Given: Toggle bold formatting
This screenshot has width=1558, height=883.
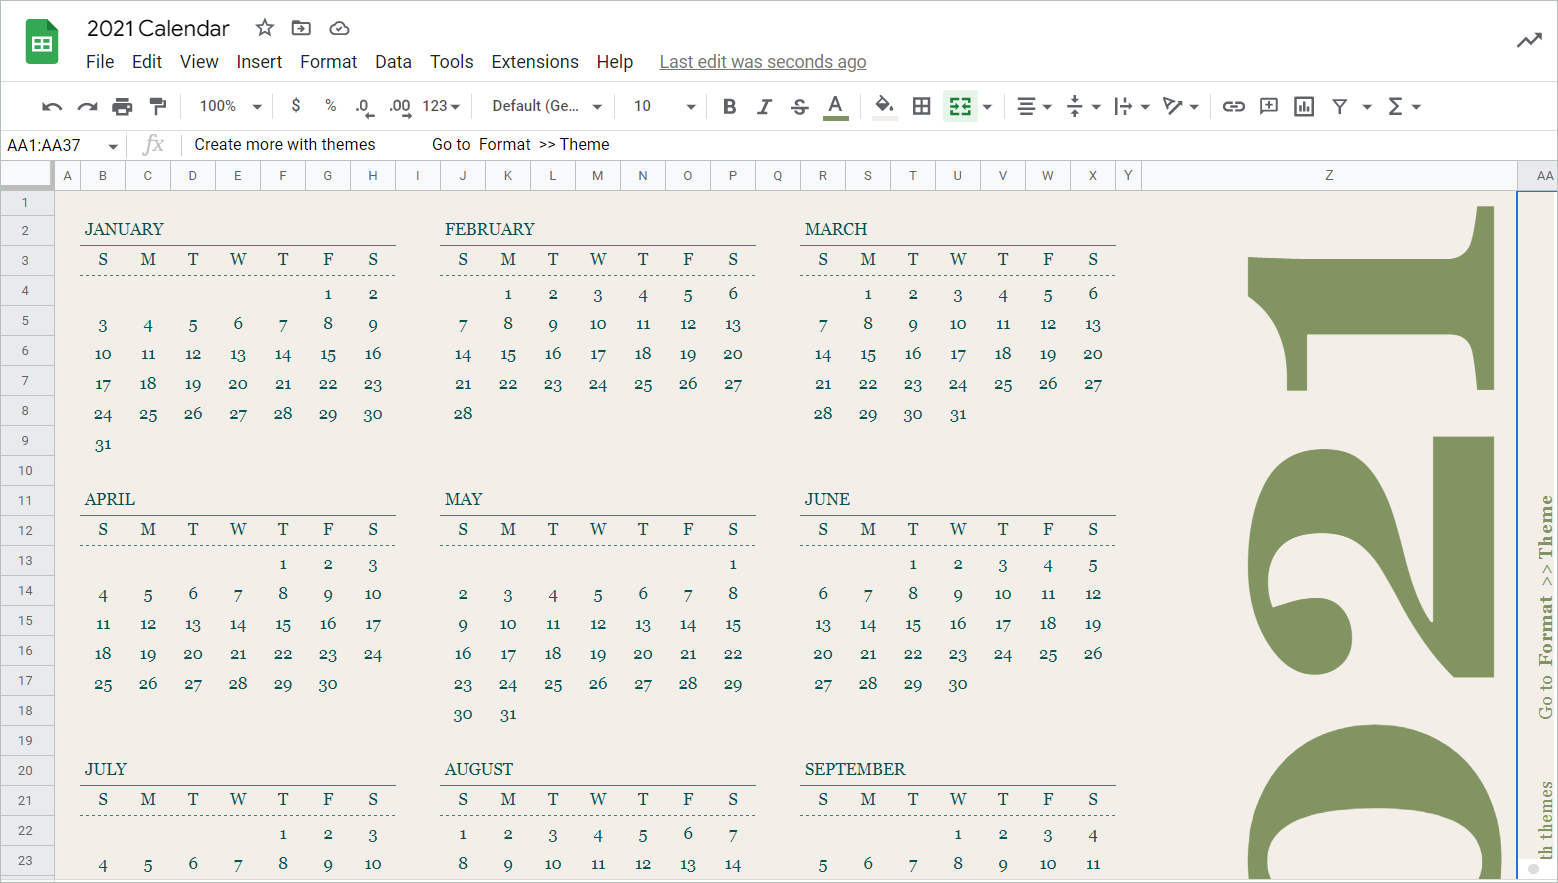Looking at the screenshot, I should pyautogui.click(x=729, y=105).
